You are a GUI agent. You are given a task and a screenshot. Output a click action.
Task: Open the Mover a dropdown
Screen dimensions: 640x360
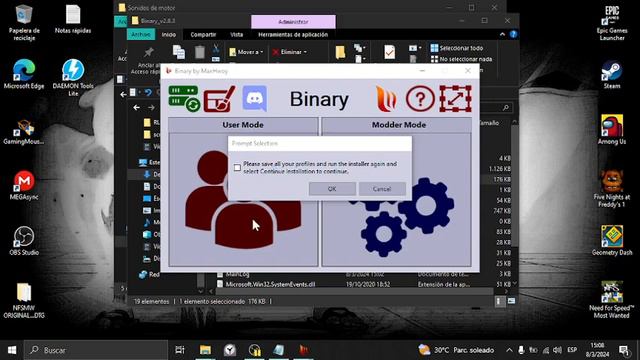[x=246, y=52]
